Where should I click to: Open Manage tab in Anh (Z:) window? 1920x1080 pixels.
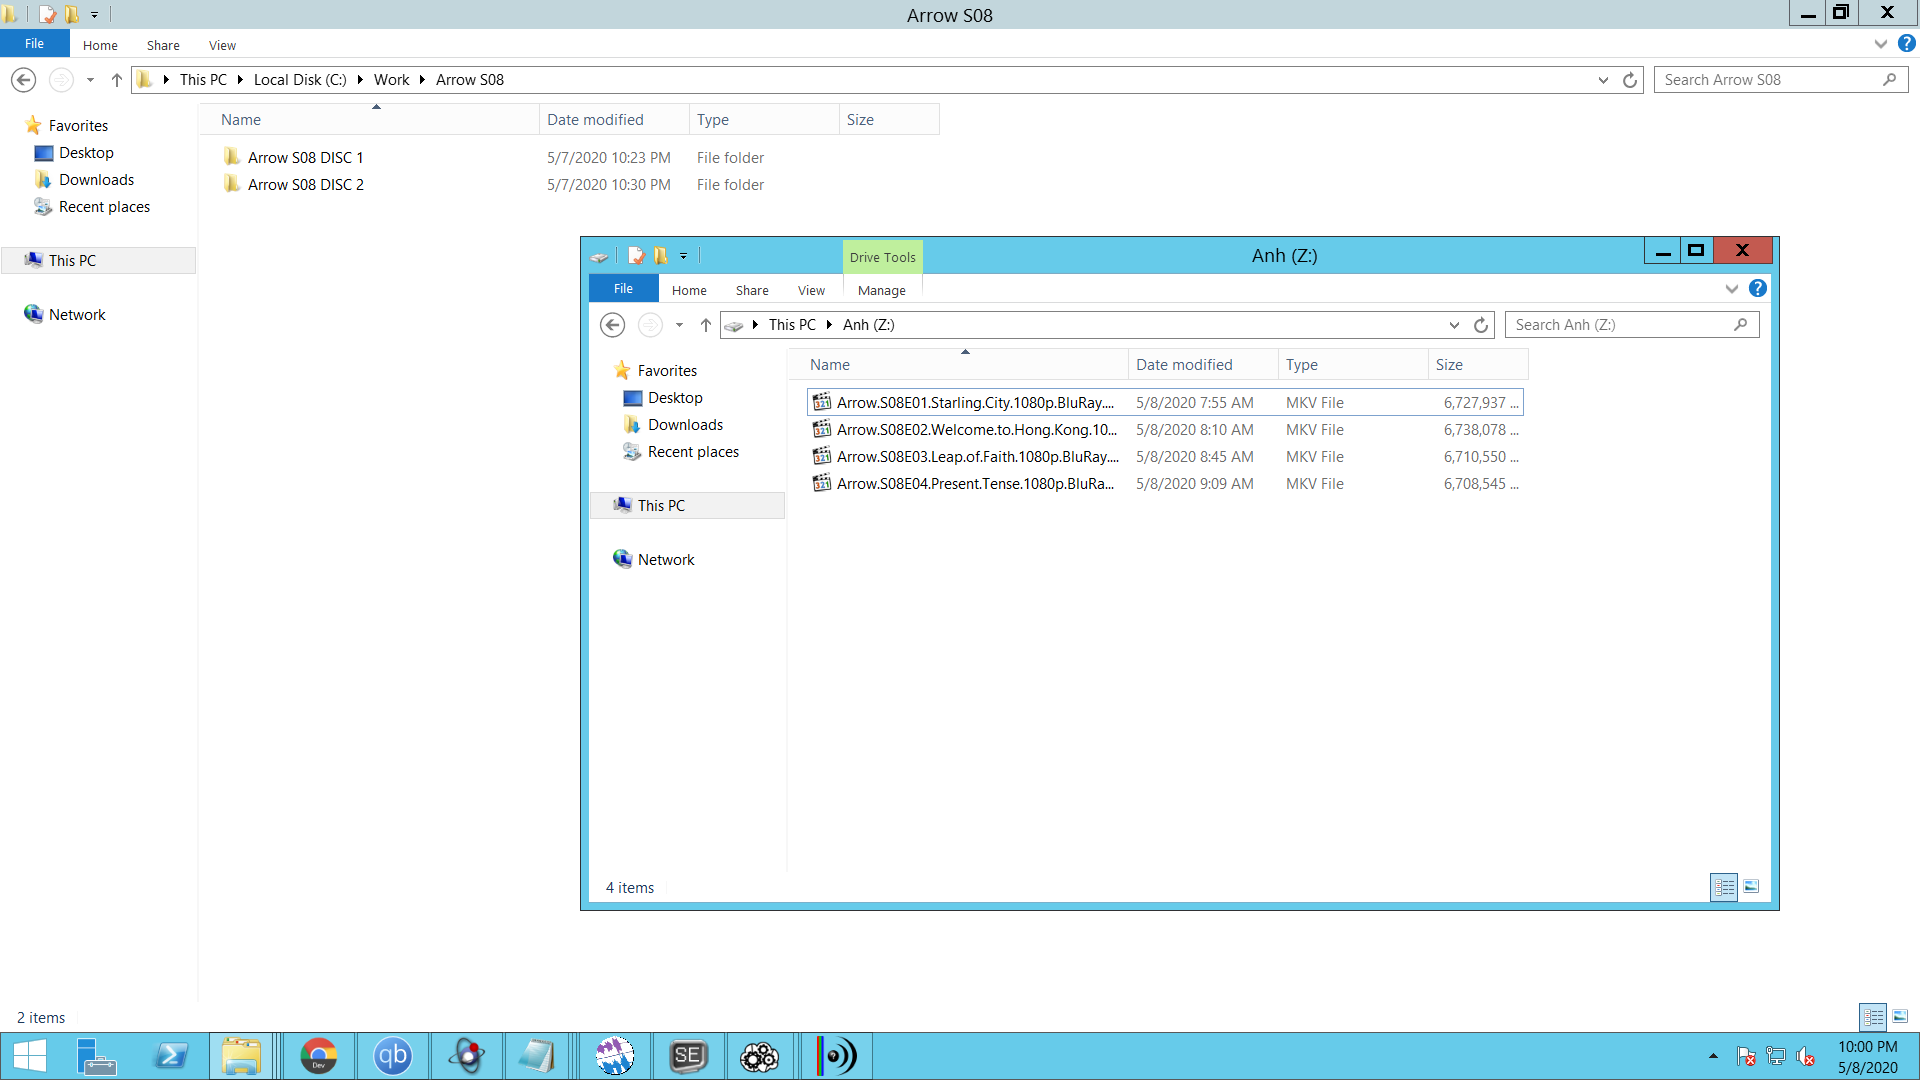point(882,290)
